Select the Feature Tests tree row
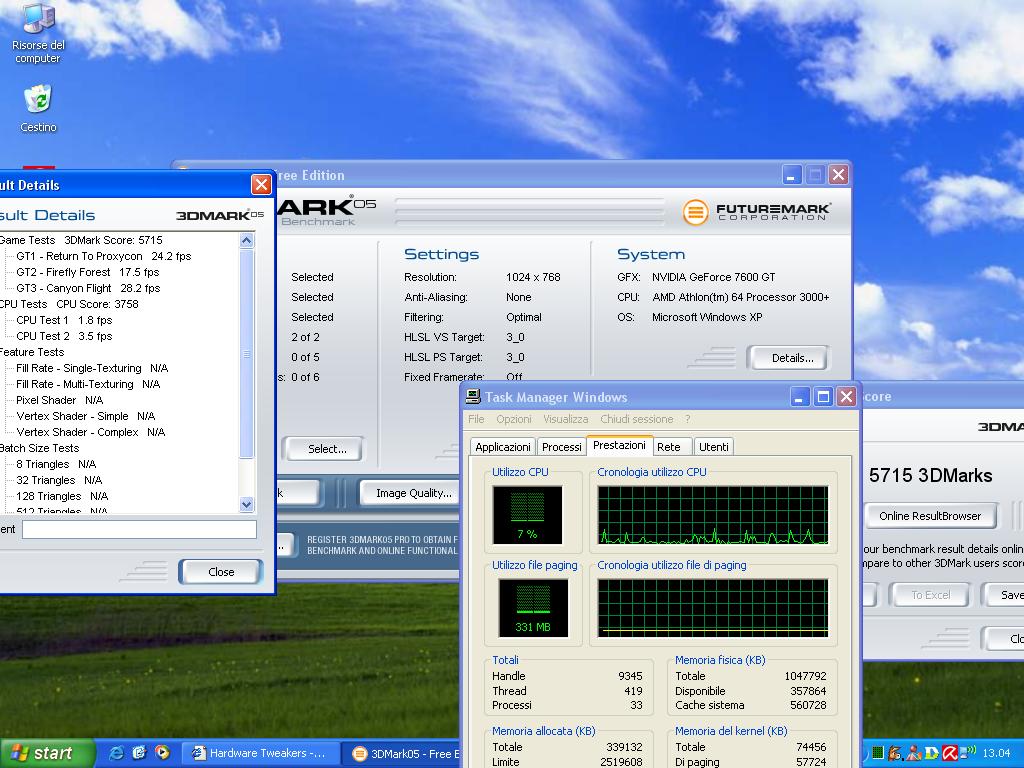 32,352
